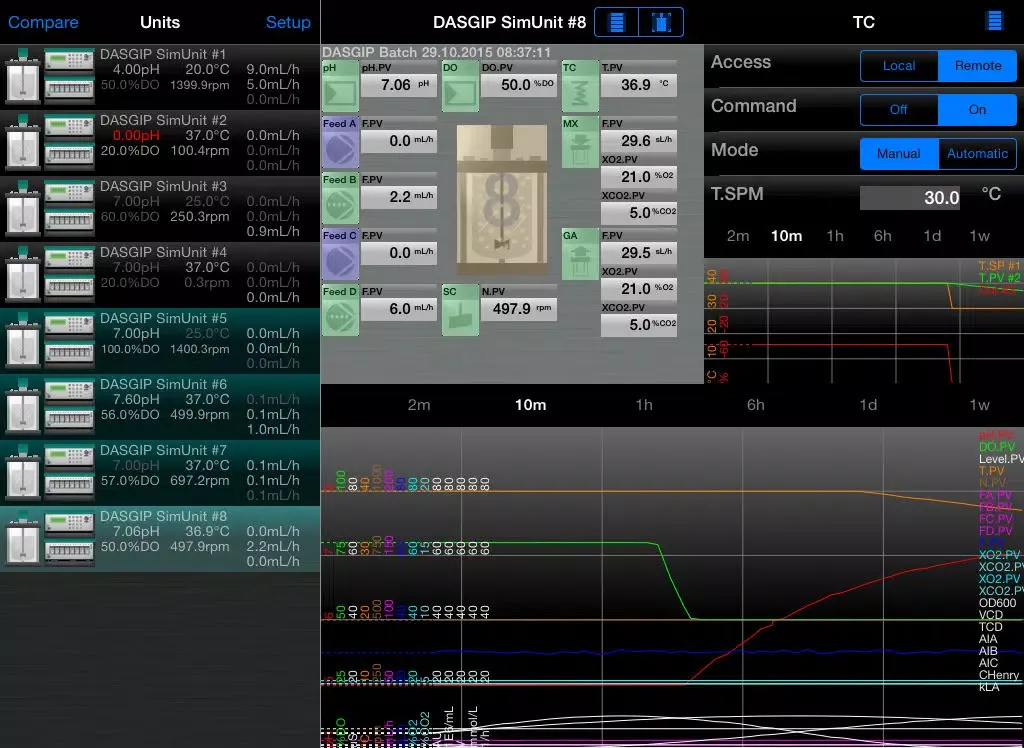This screenshot has width=1024, height=748.
Task: Edit the T.SPM setpoint field showing 30.0
Action: tap(910, 197)
